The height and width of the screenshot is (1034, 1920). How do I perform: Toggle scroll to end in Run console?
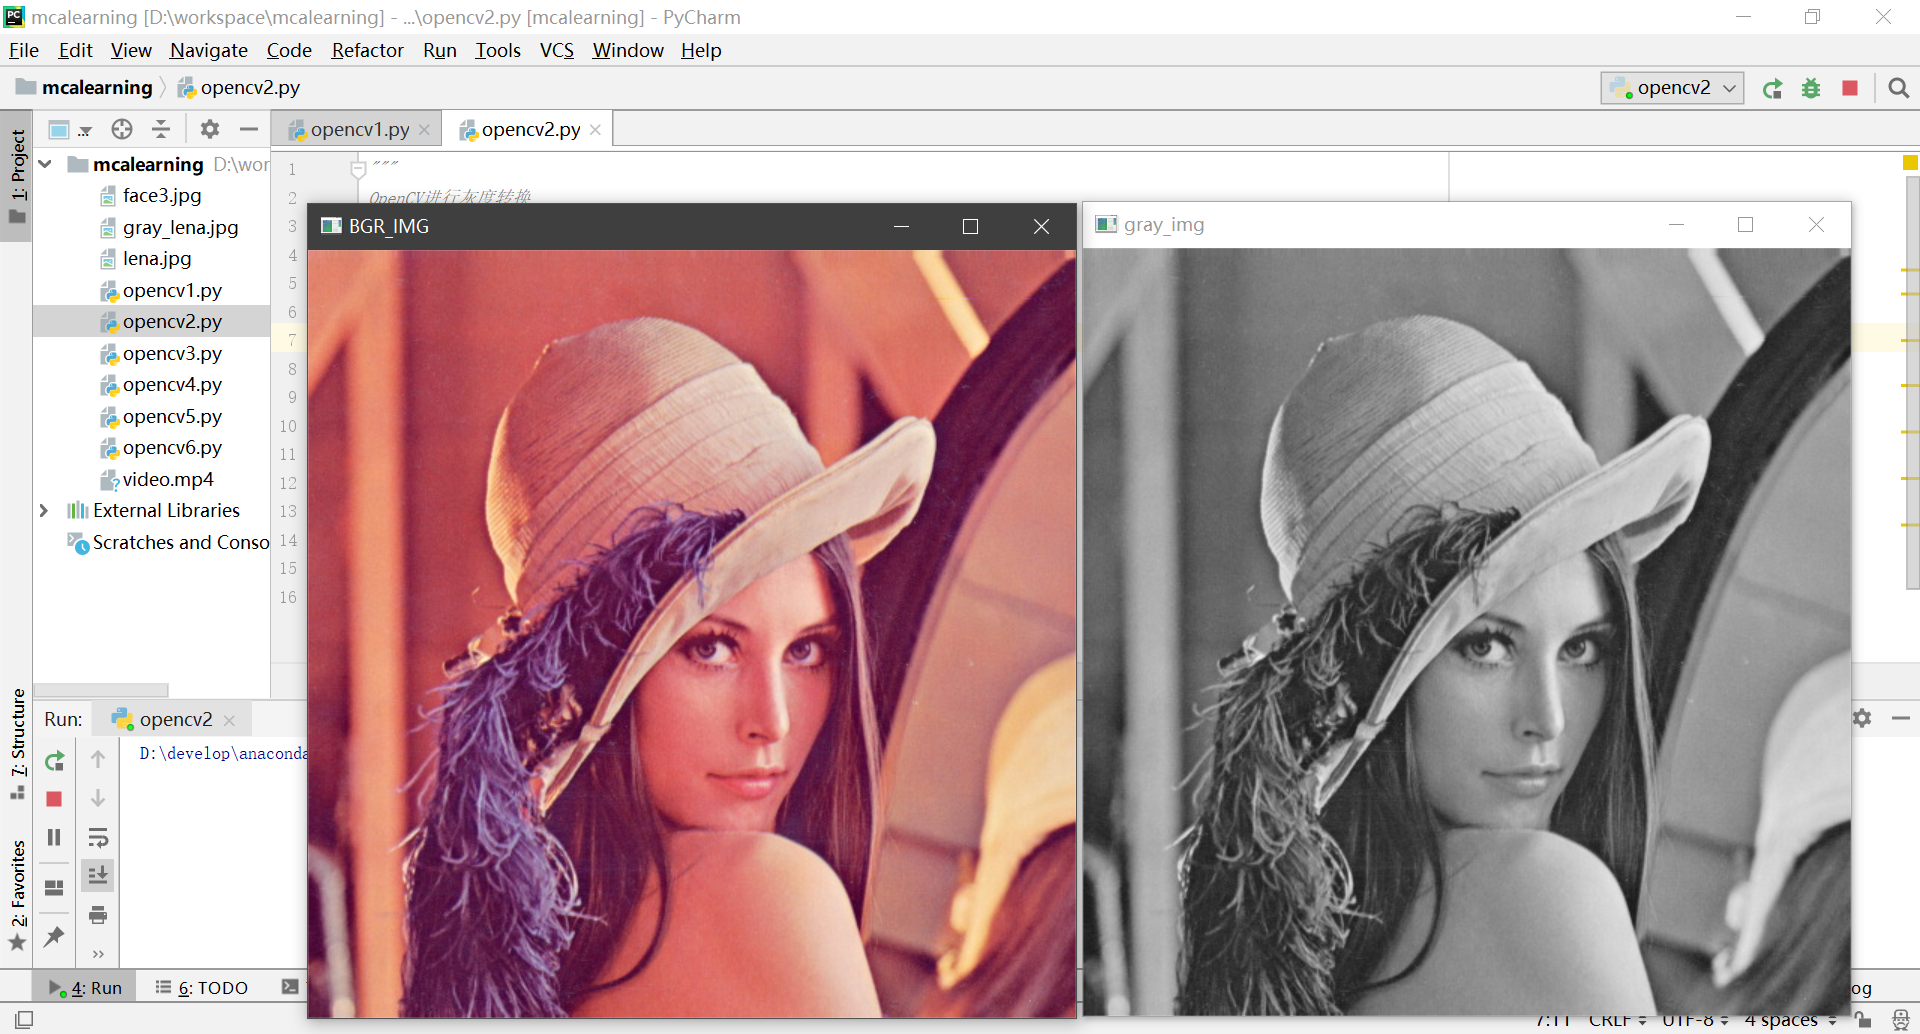98,875
